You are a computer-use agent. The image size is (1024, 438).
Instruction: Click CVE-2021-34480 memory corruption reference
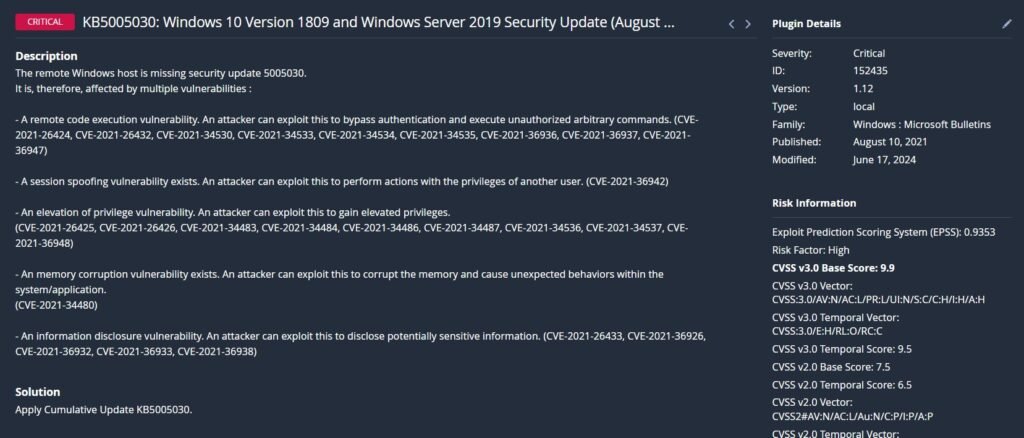pos(56,304)
